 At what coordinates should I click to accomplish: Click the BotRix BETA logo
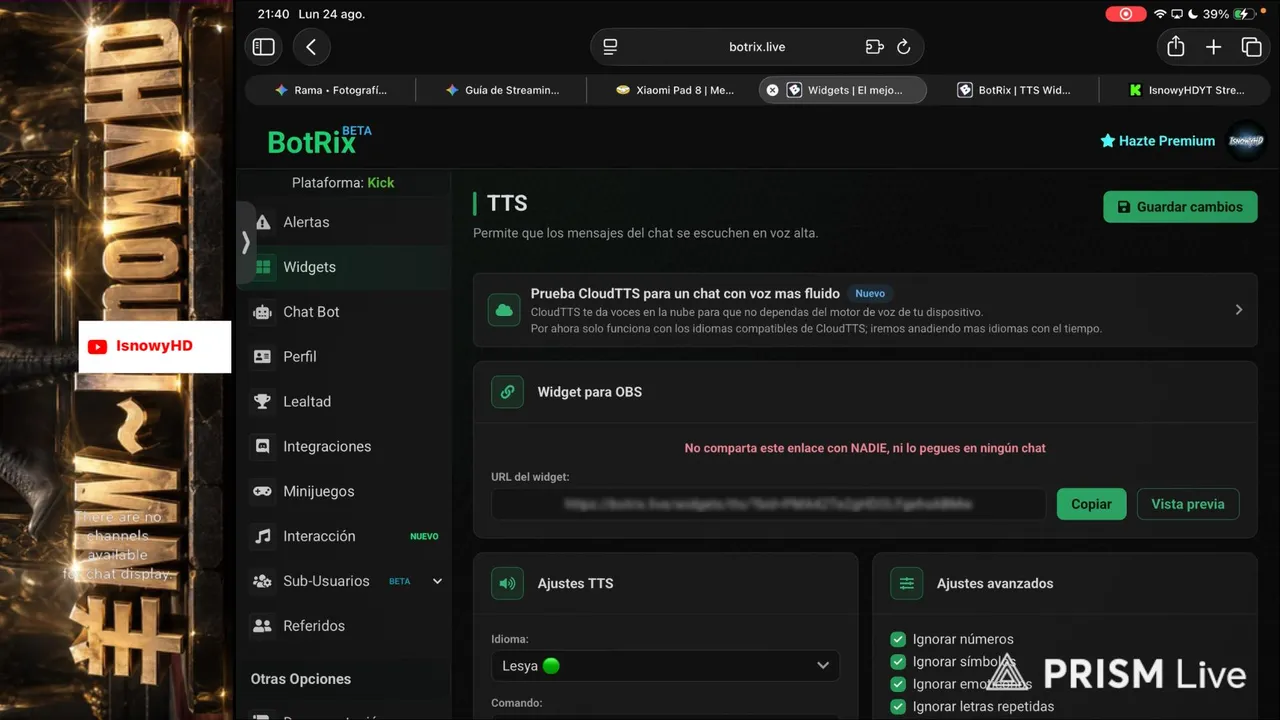[x=319, y=141]
